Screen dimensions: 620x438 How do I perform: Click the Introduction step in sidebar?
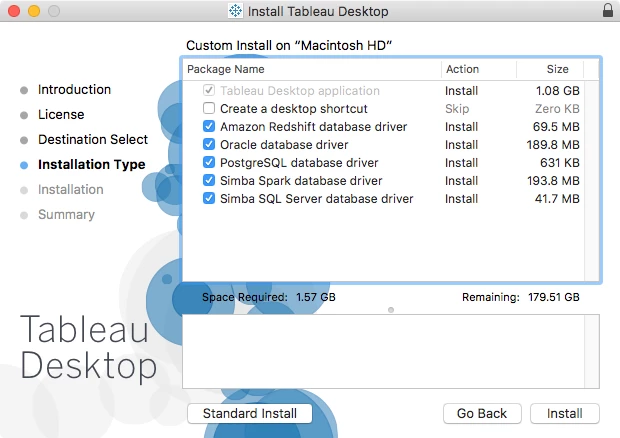[74, 89]
